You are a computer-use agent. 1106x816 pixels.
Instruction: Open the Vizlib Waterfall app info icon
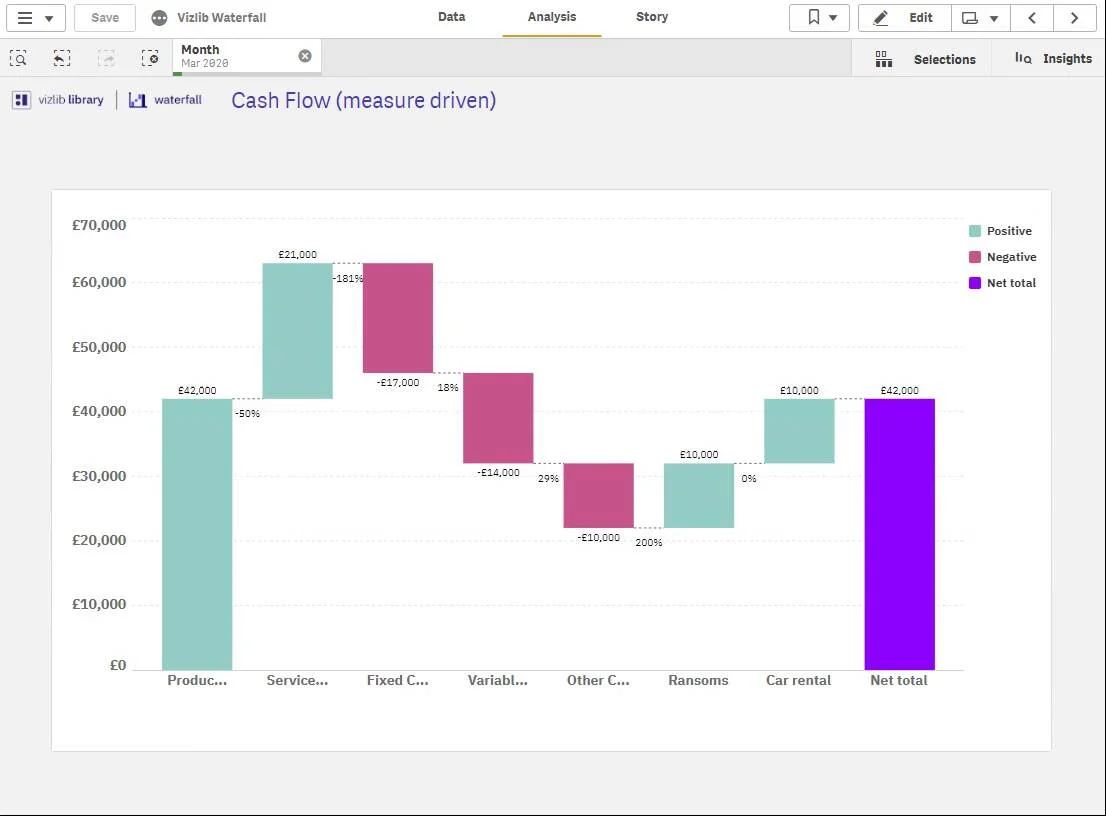click(159, 18)
